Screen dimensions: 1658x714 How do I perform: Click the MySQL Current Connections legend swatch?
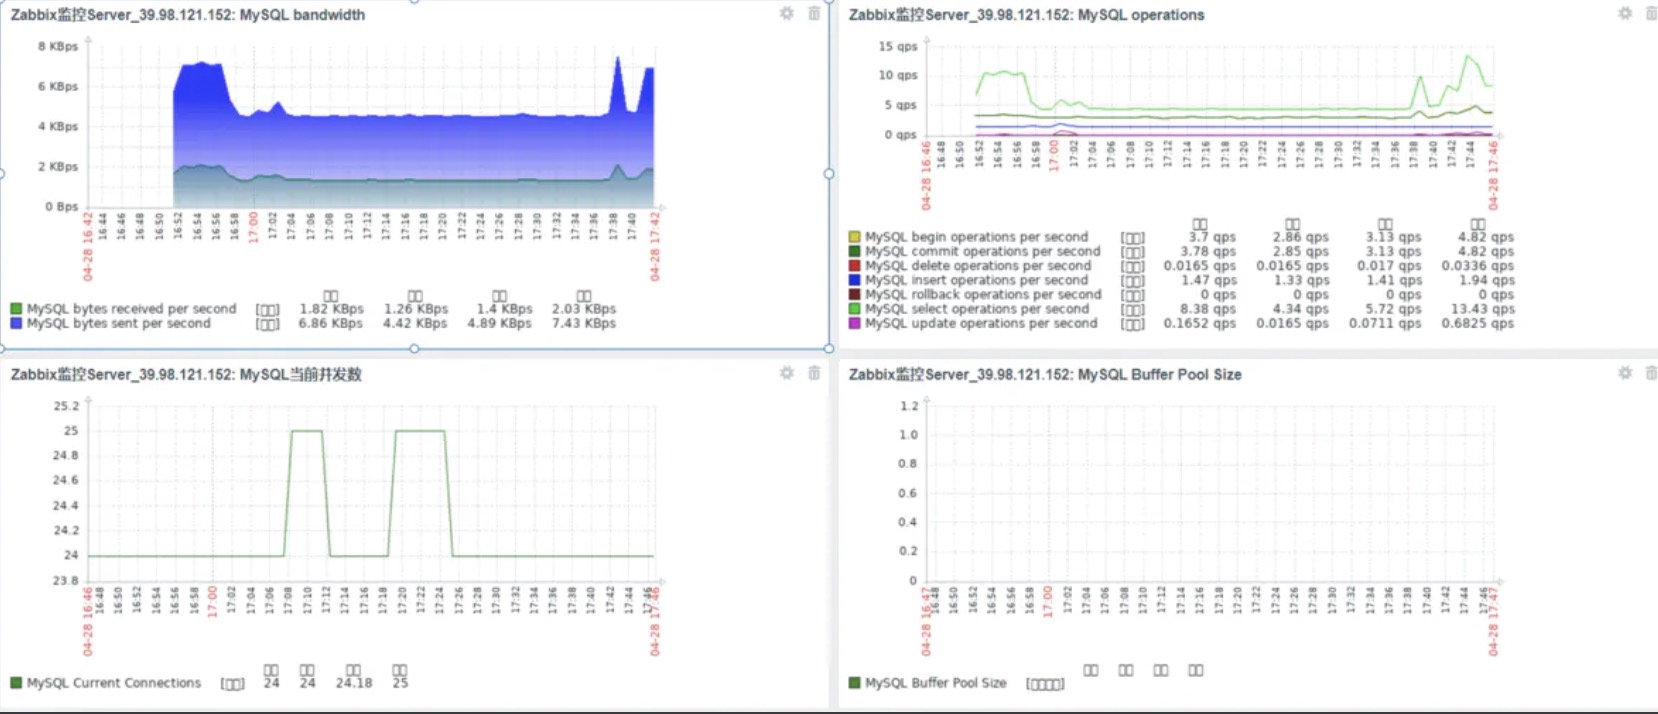coord(16,683)
